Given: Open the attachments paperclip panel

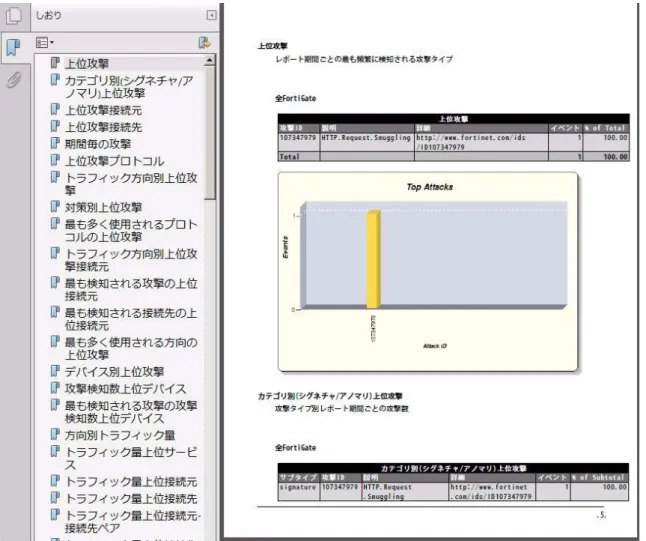Looking at the screenshot, I should (14, 79).
